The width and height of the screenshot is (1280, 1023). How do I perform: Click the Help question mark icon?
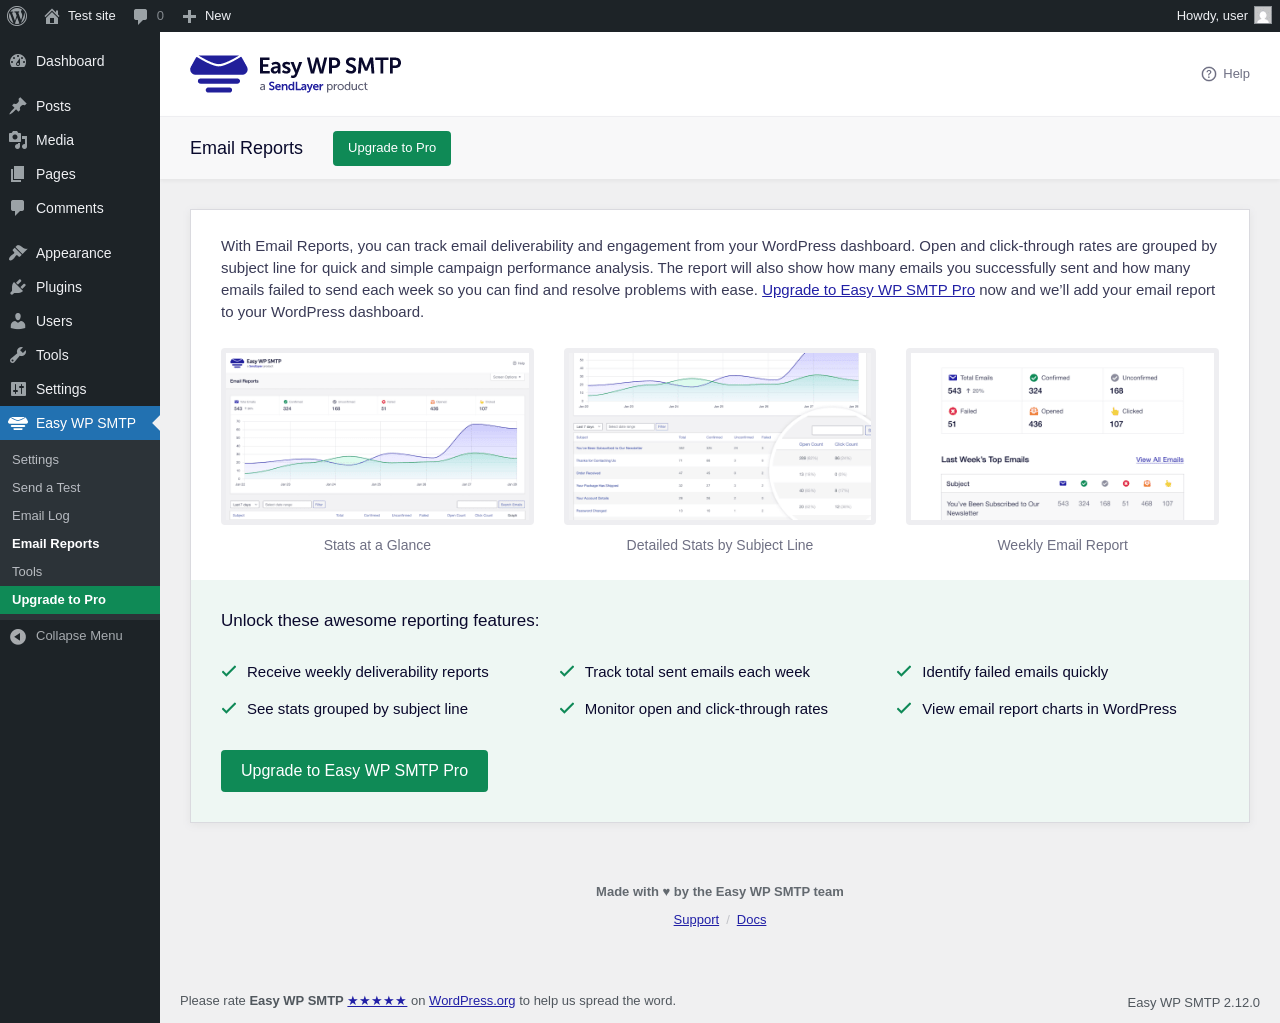coord(1209,74)
